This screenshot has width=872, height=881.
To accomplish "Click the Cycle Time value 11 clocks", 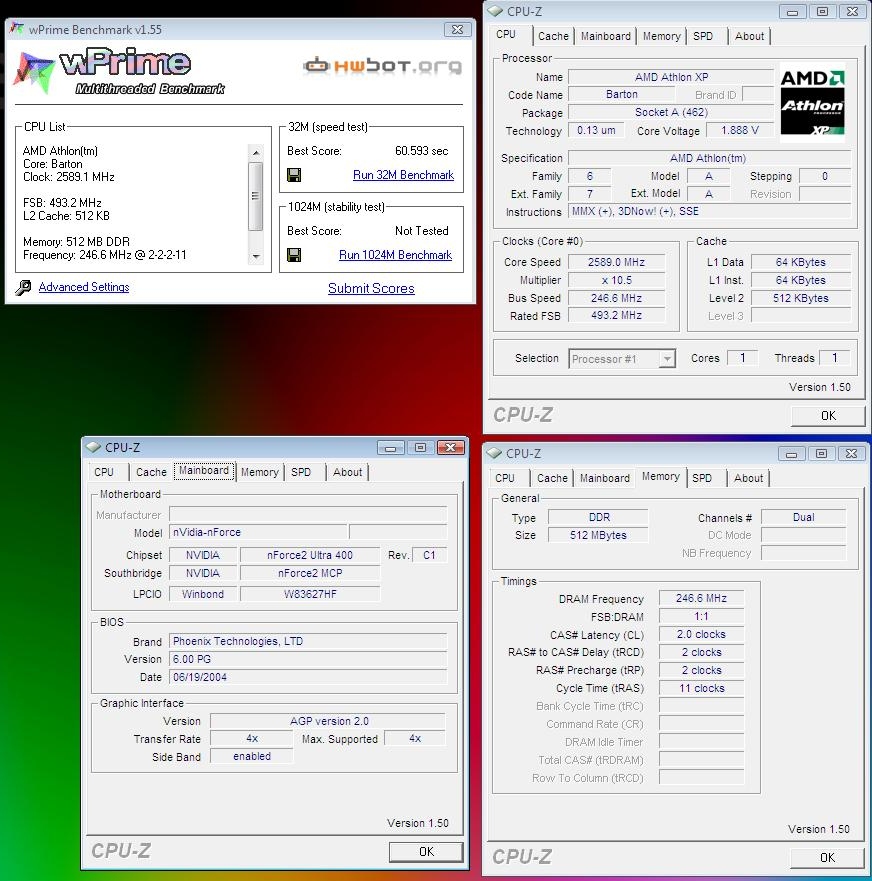I will click(701, 688).
